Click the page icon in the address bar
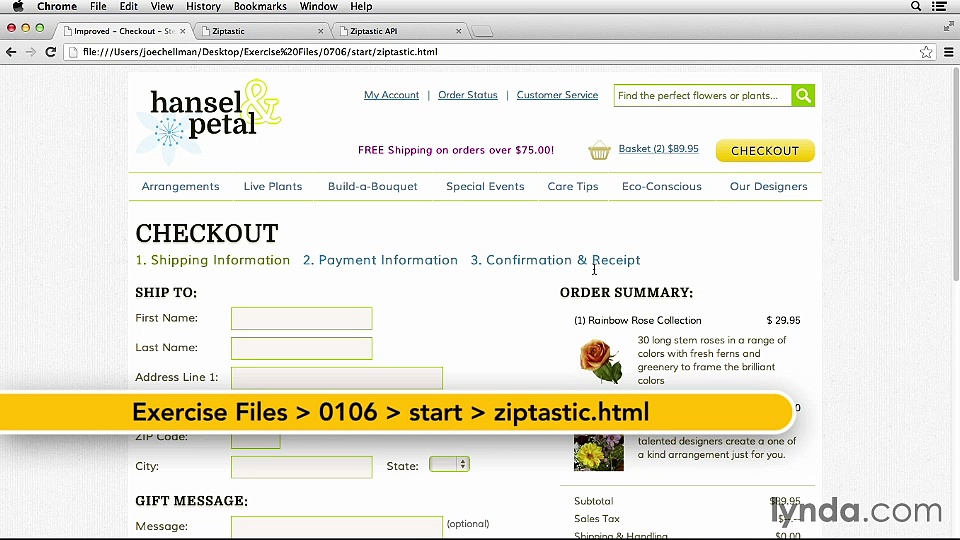The image size is (960, 540). [73, 52]
